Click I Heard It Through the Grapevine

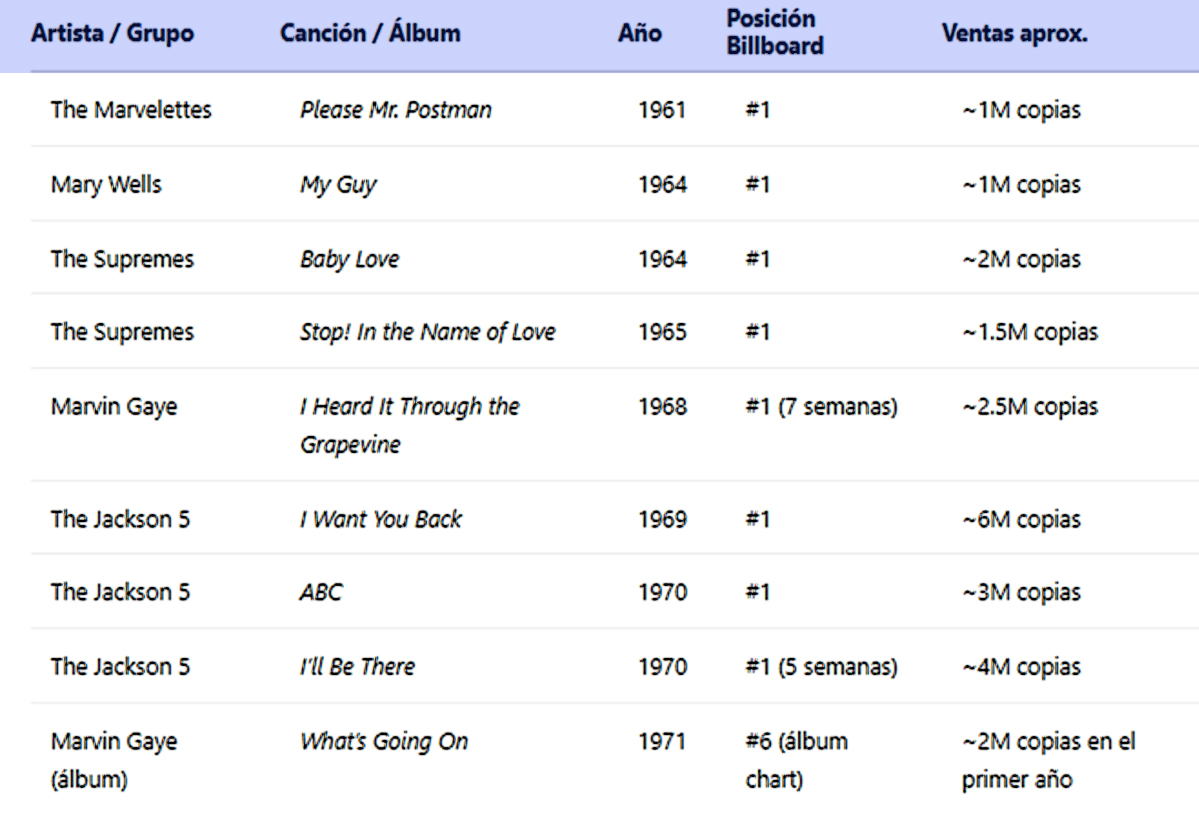409,425
